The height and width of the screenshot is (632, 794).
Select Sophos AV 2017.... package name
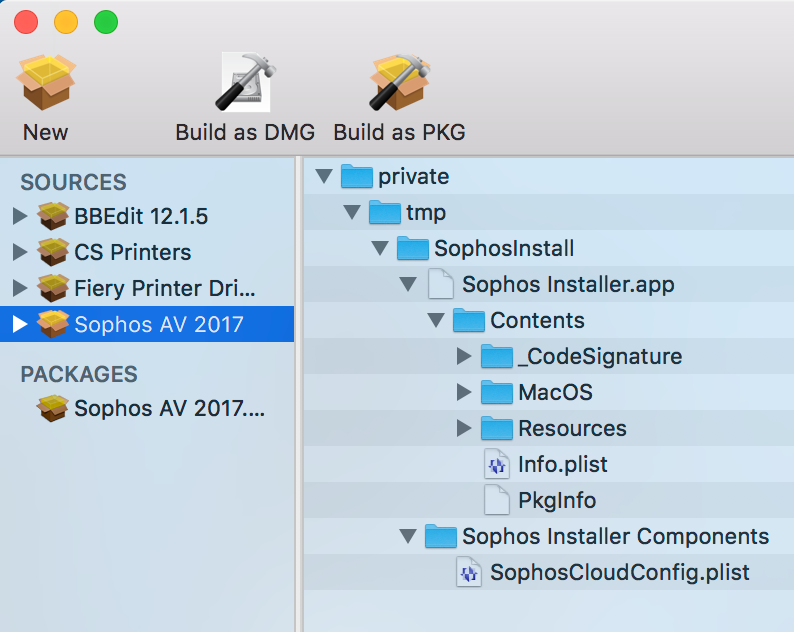click(x=170, y=409)
